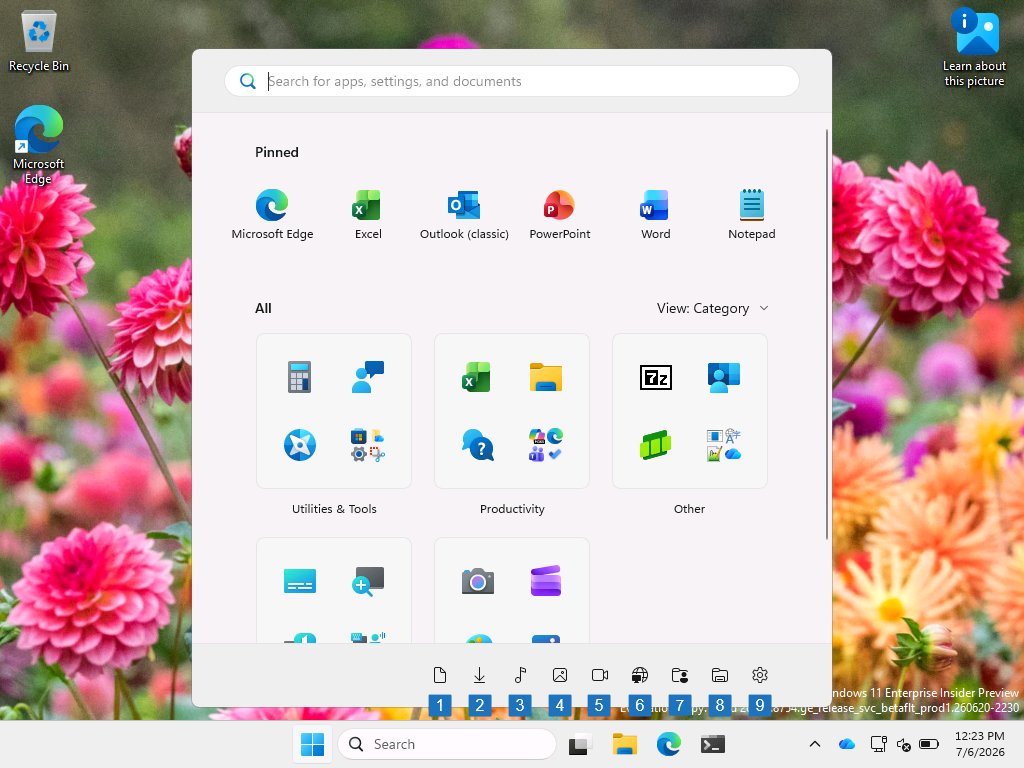
Task: Open File Explorer shortcut in Start footer
Action: [x=720, y=675]
